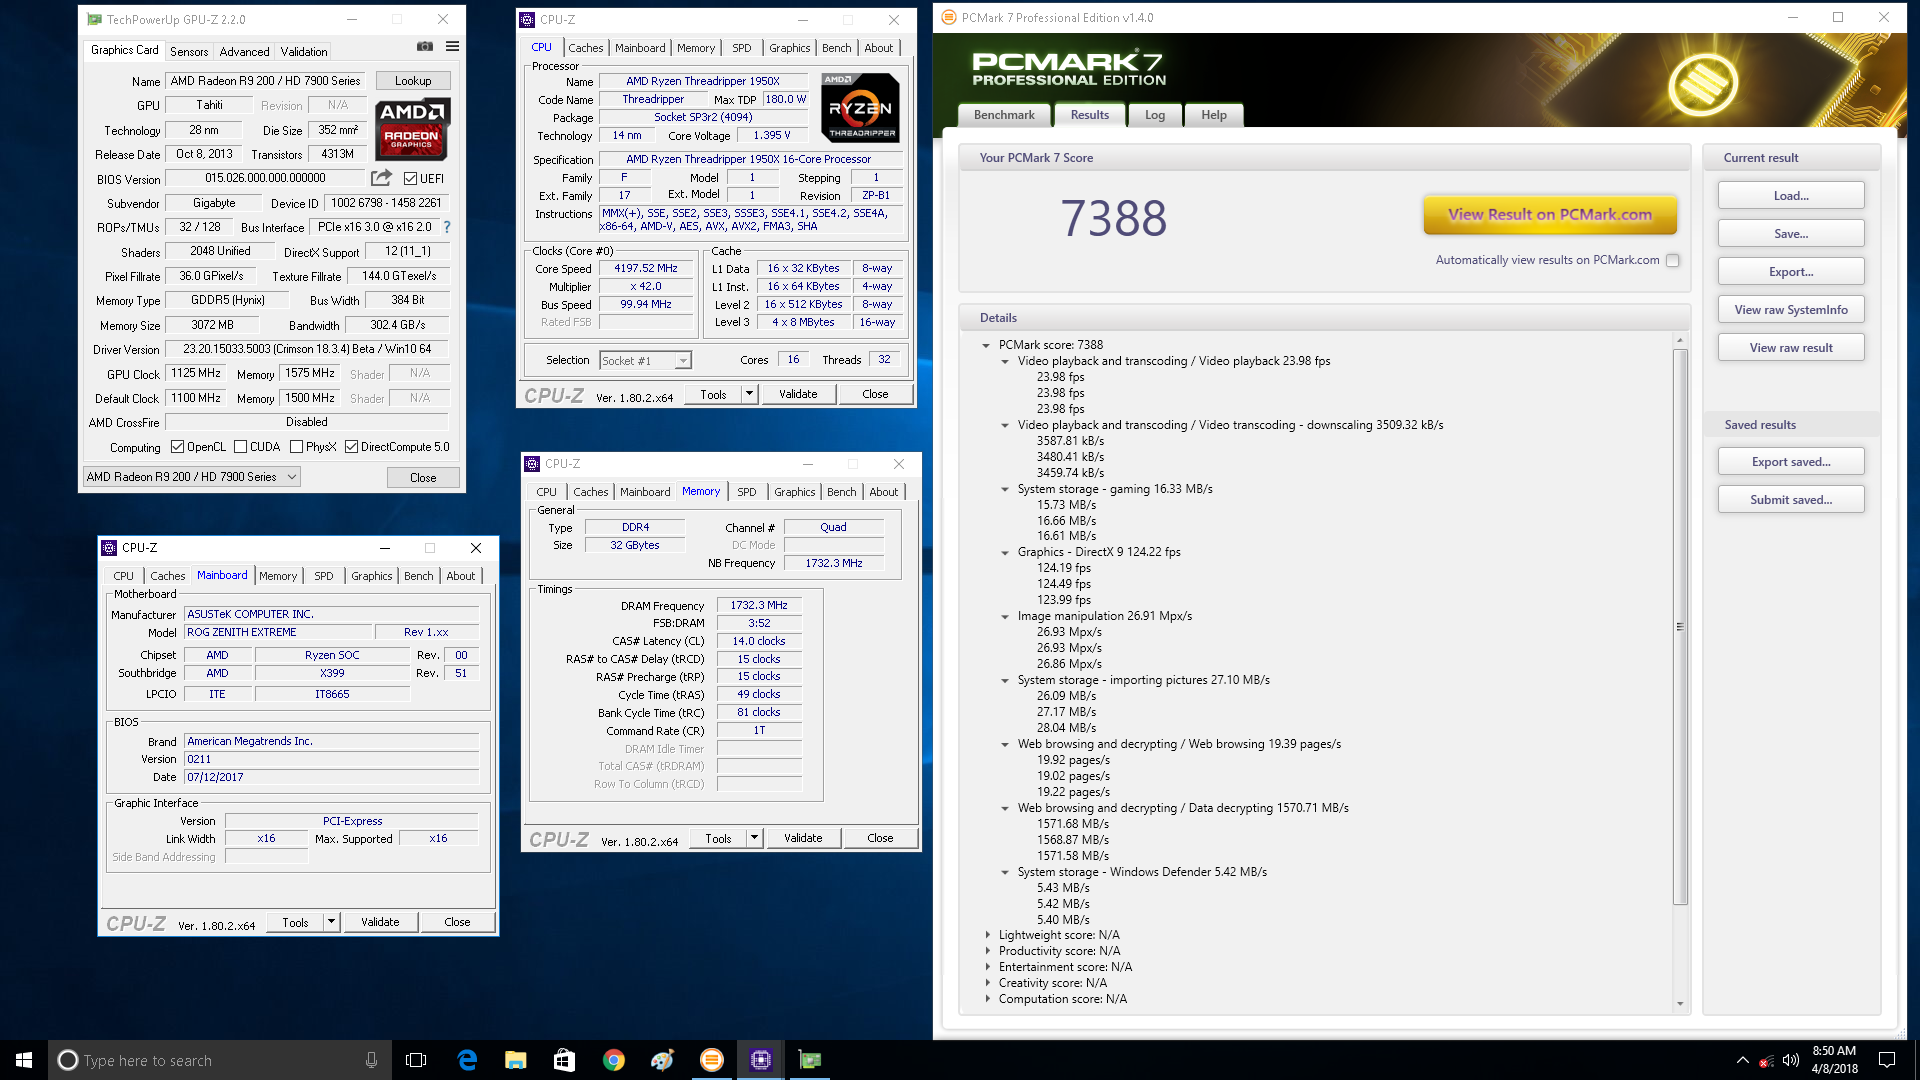Collapse the System storage - Windows Defender node
Viewport: 1920px width, 1080px height.
(x=1005, y=872)
